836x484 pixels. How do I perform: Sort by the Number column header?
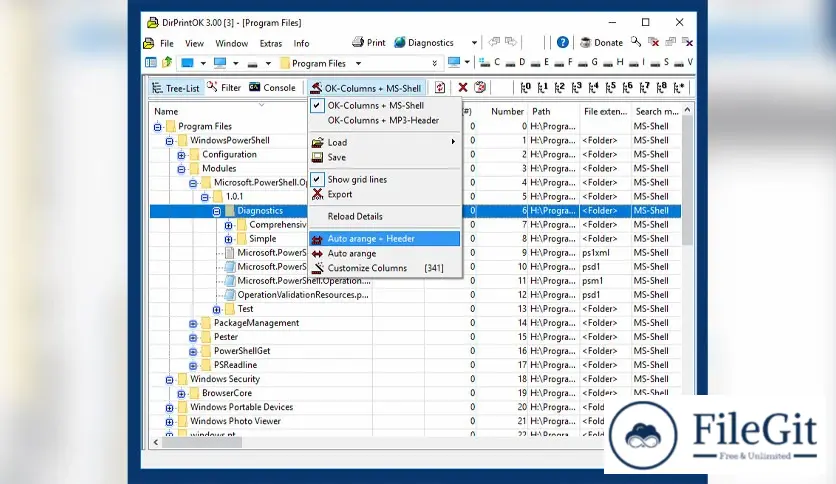(x=507, y=111)
